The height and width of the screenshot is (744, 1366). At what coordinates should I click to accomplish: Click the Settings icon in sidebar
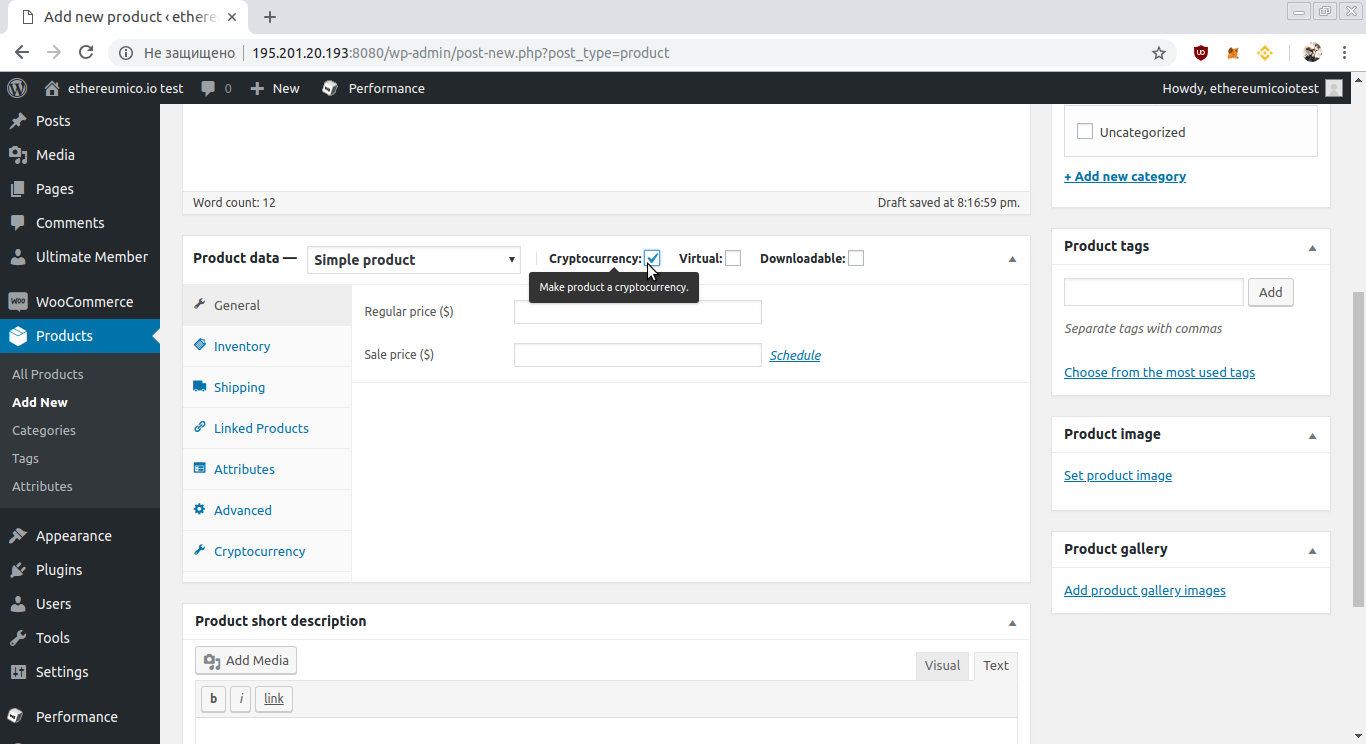click(17, 672)
